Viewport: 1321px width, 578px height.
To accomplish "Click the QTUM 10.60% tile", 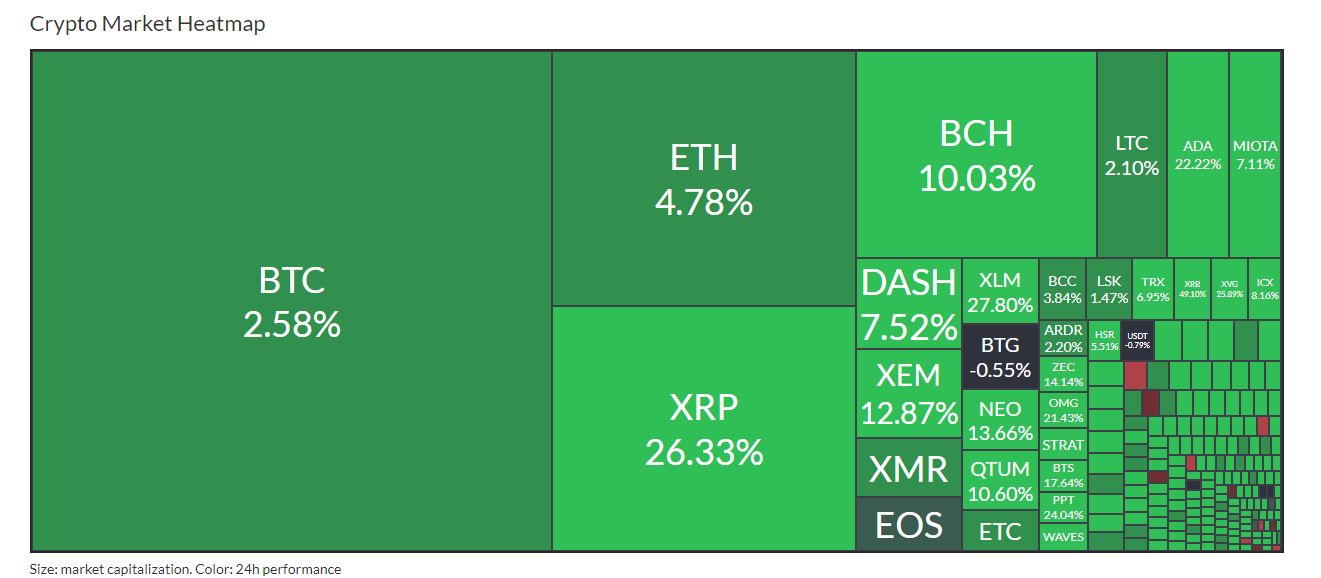I will tap(1000, 481).
